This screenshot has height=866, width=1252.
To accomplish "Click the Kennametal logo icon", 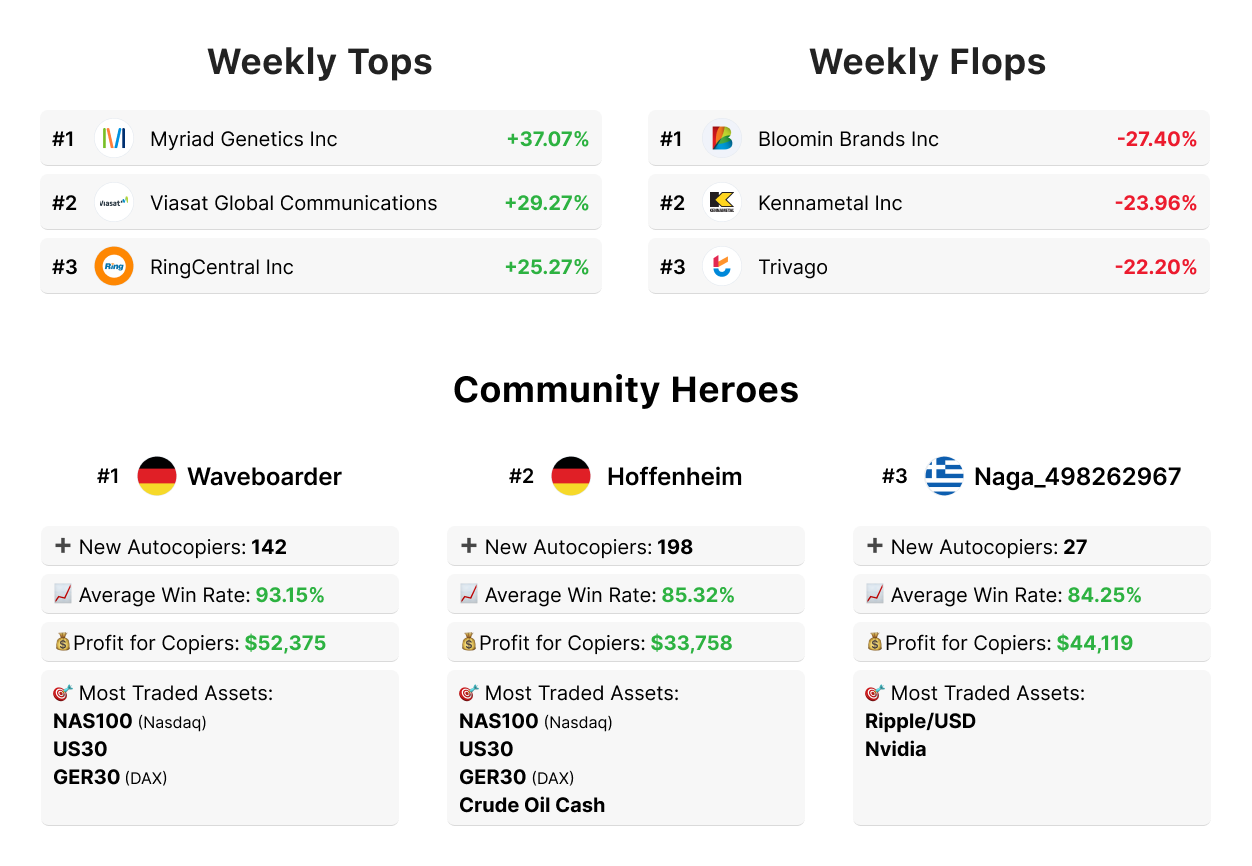I will click(721, 202).
